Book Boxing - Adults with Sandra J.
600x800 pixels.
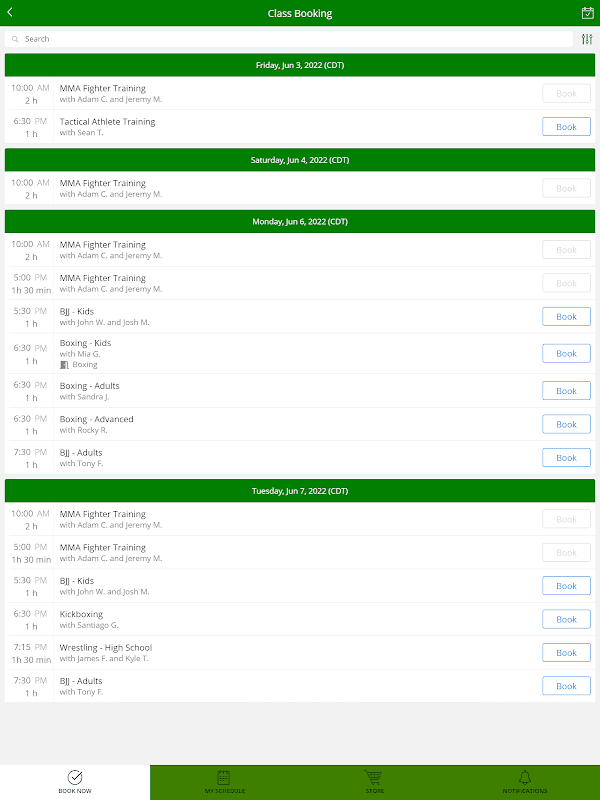[x=566, y=391]
